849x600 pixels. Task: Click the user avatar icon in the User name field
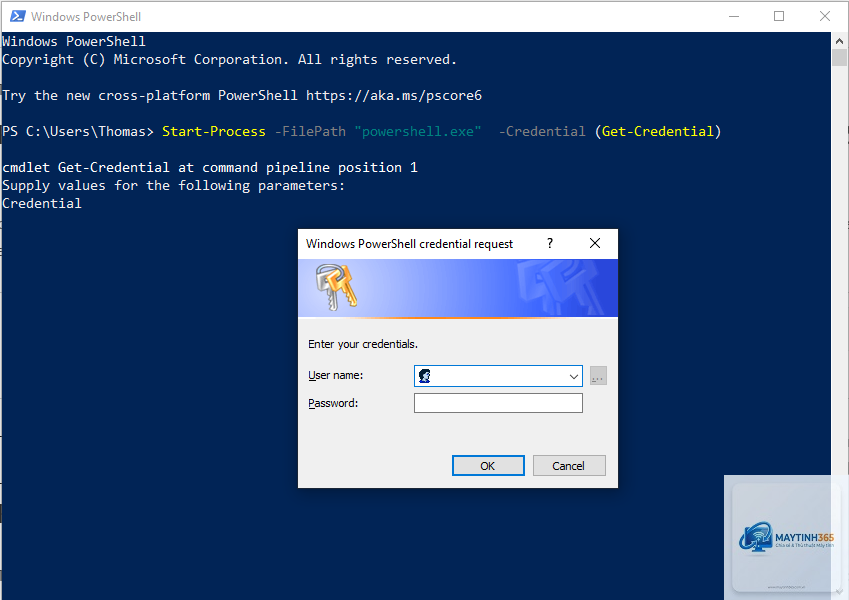pos(424,376)
